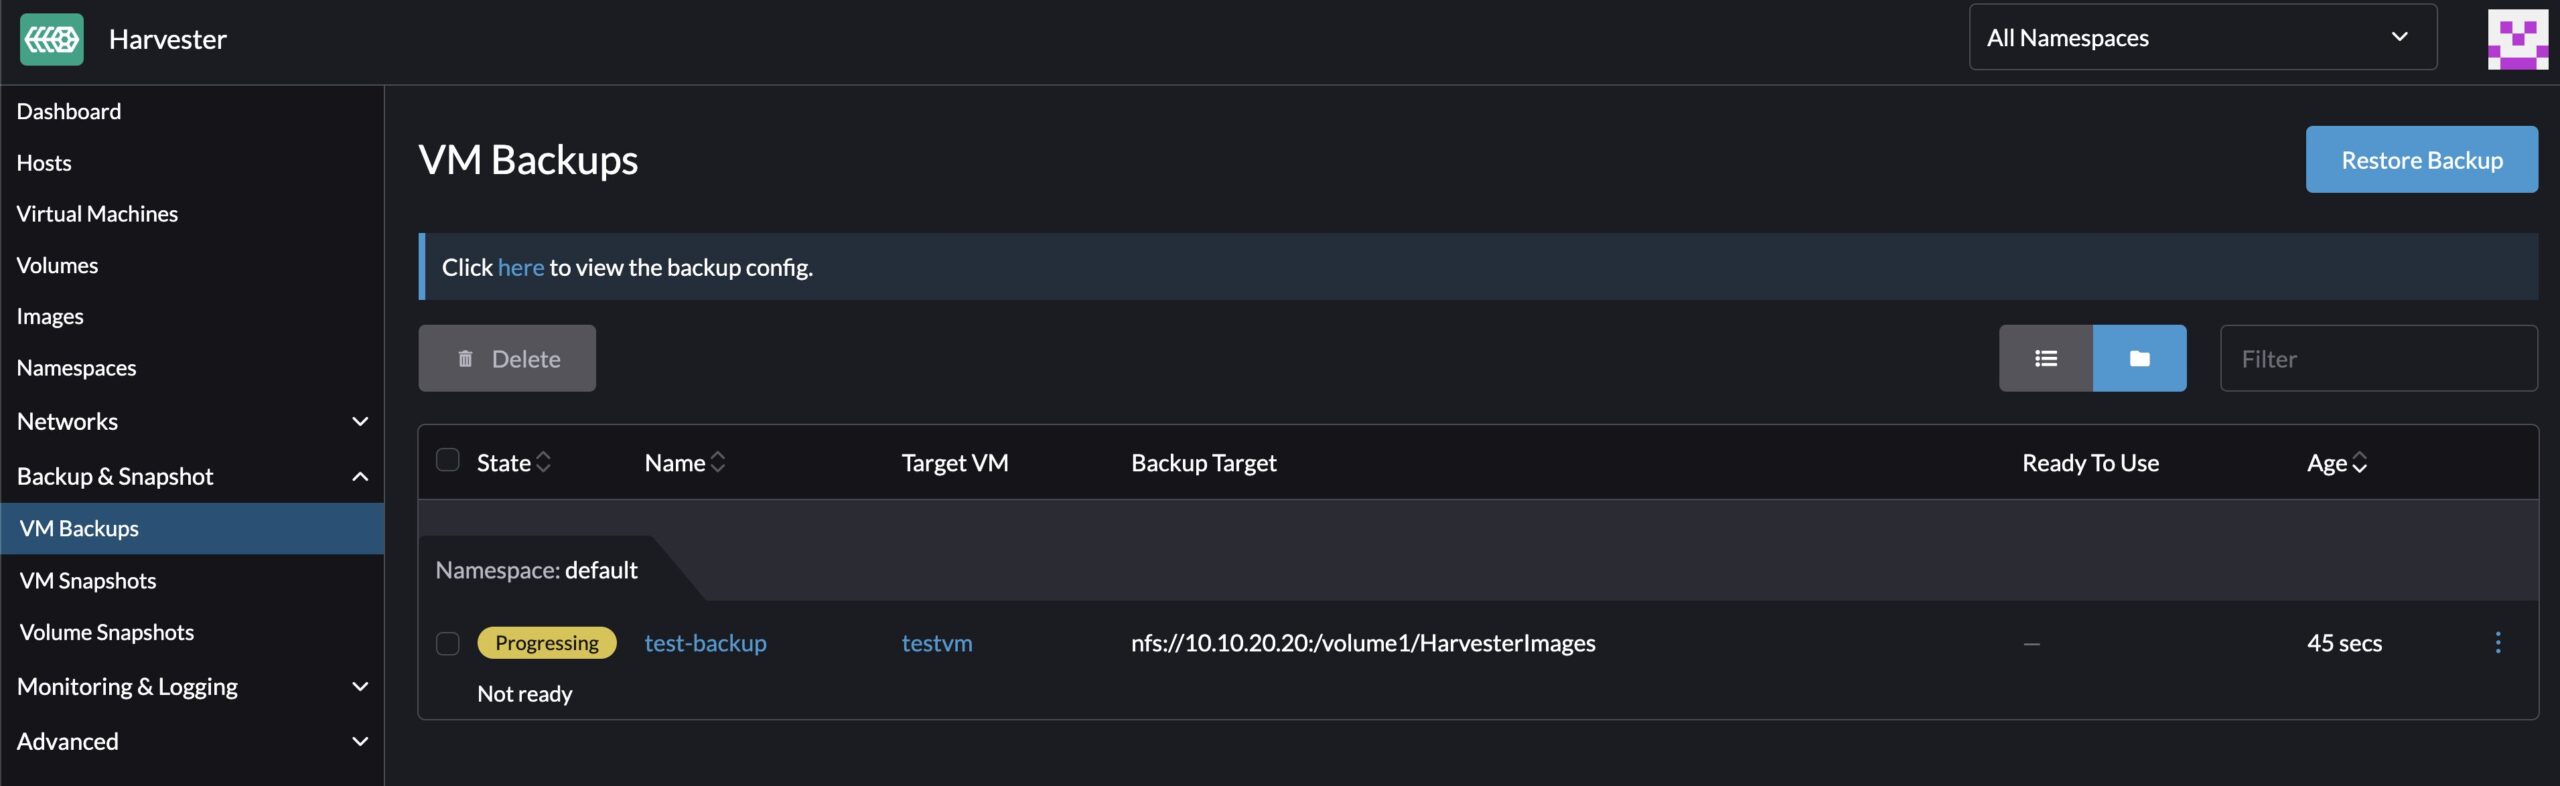This screenshot has height=786, width=2560.
Task: Click the Backup Target column header
Action: coord(1204,462)
